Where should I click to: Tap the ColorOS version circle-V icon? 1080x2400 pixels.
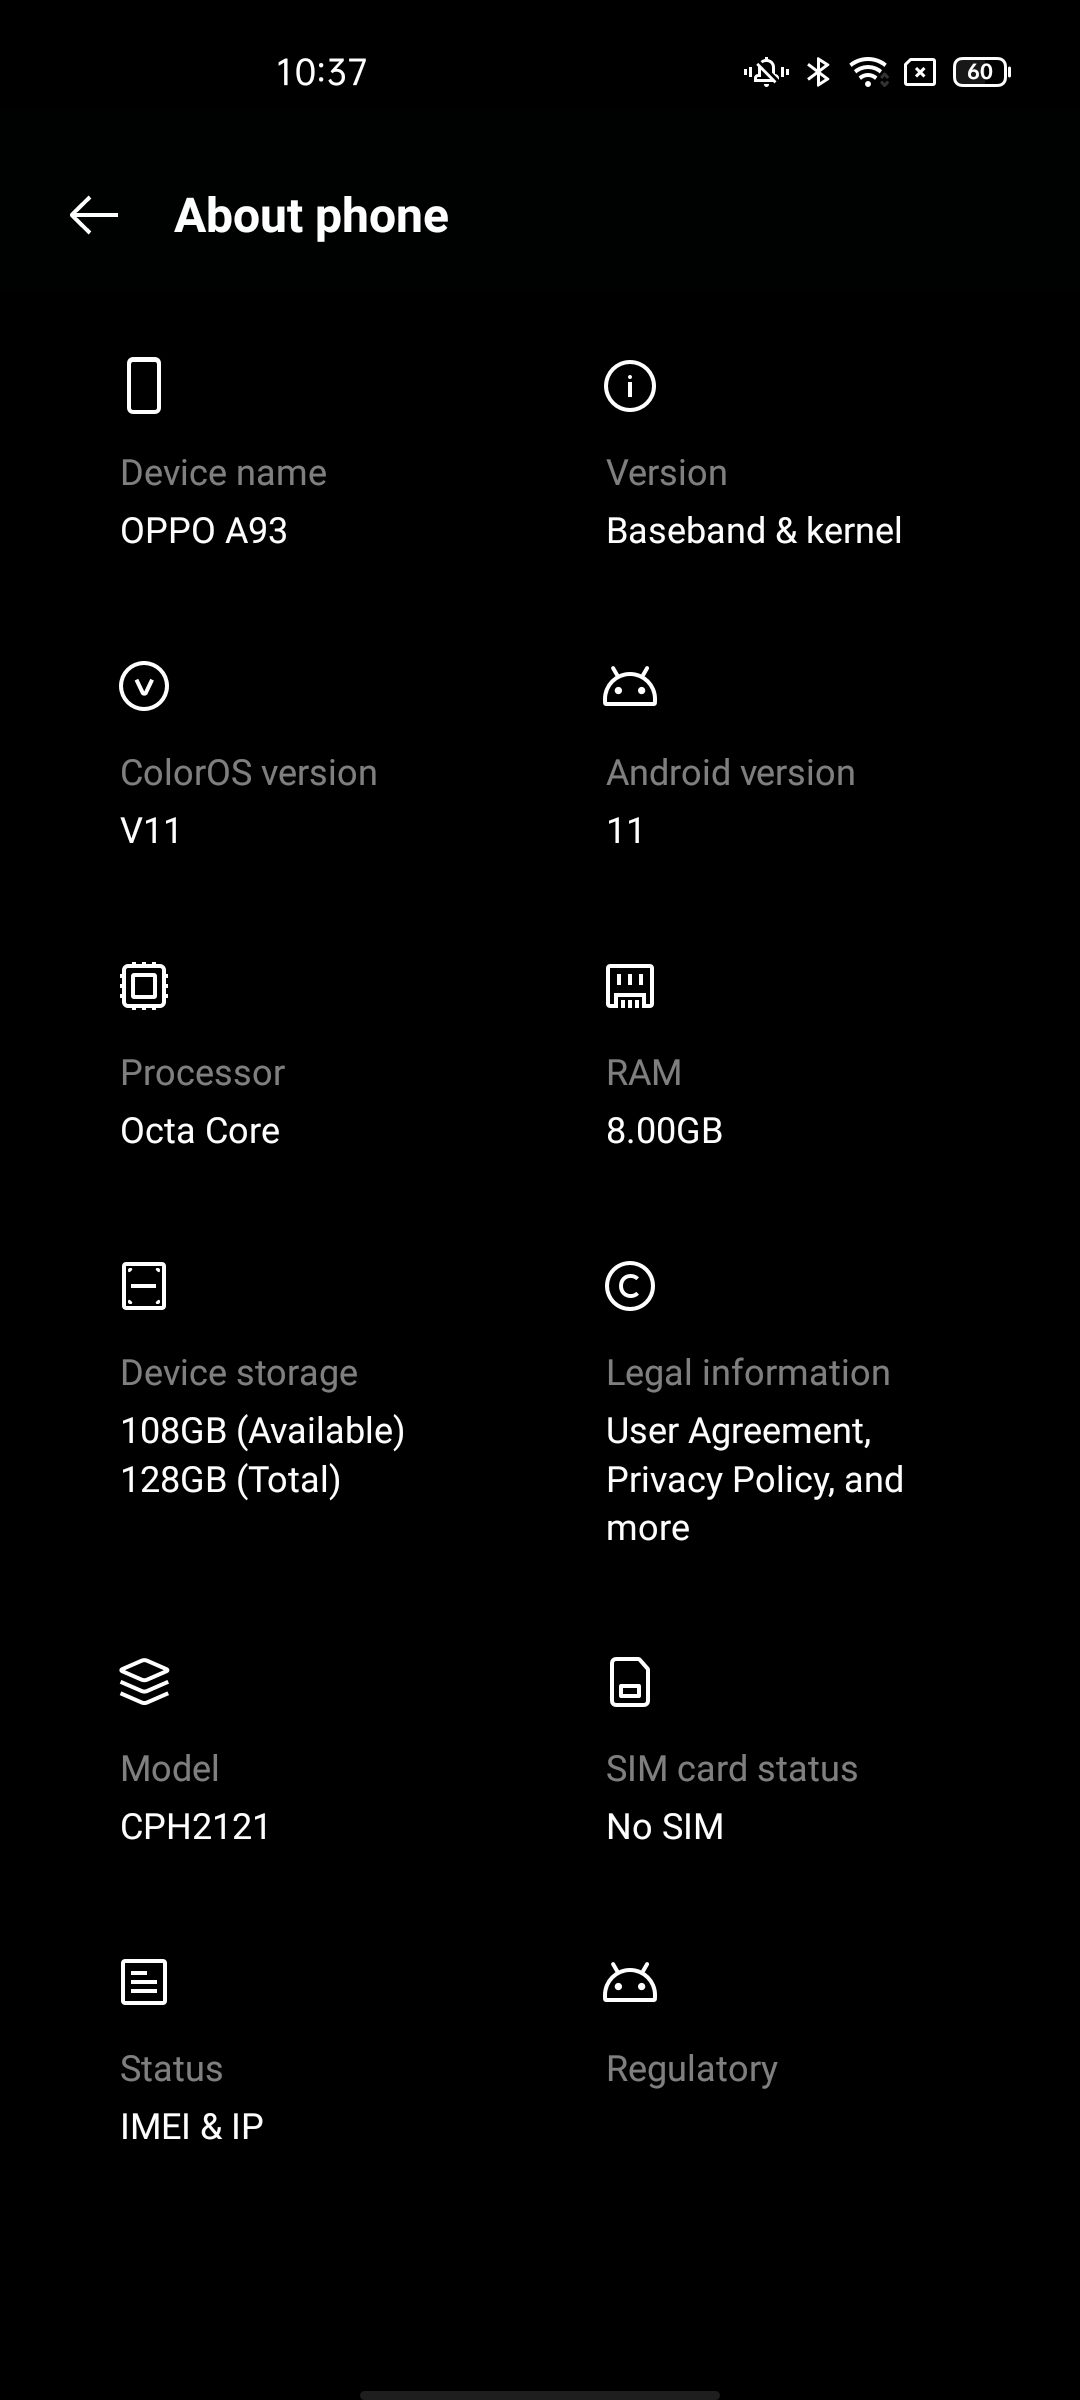click(x=144, y=686)
